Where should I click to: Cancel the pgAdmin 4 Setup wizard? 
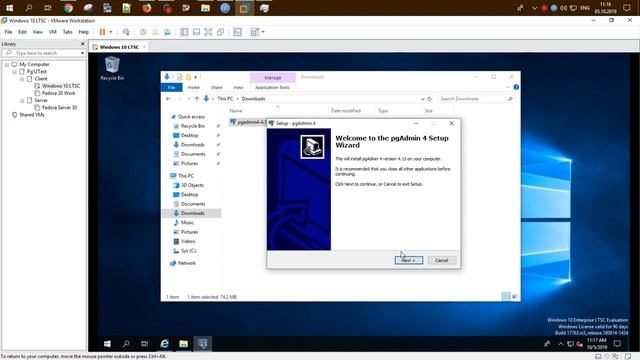(x=442, y=260)
